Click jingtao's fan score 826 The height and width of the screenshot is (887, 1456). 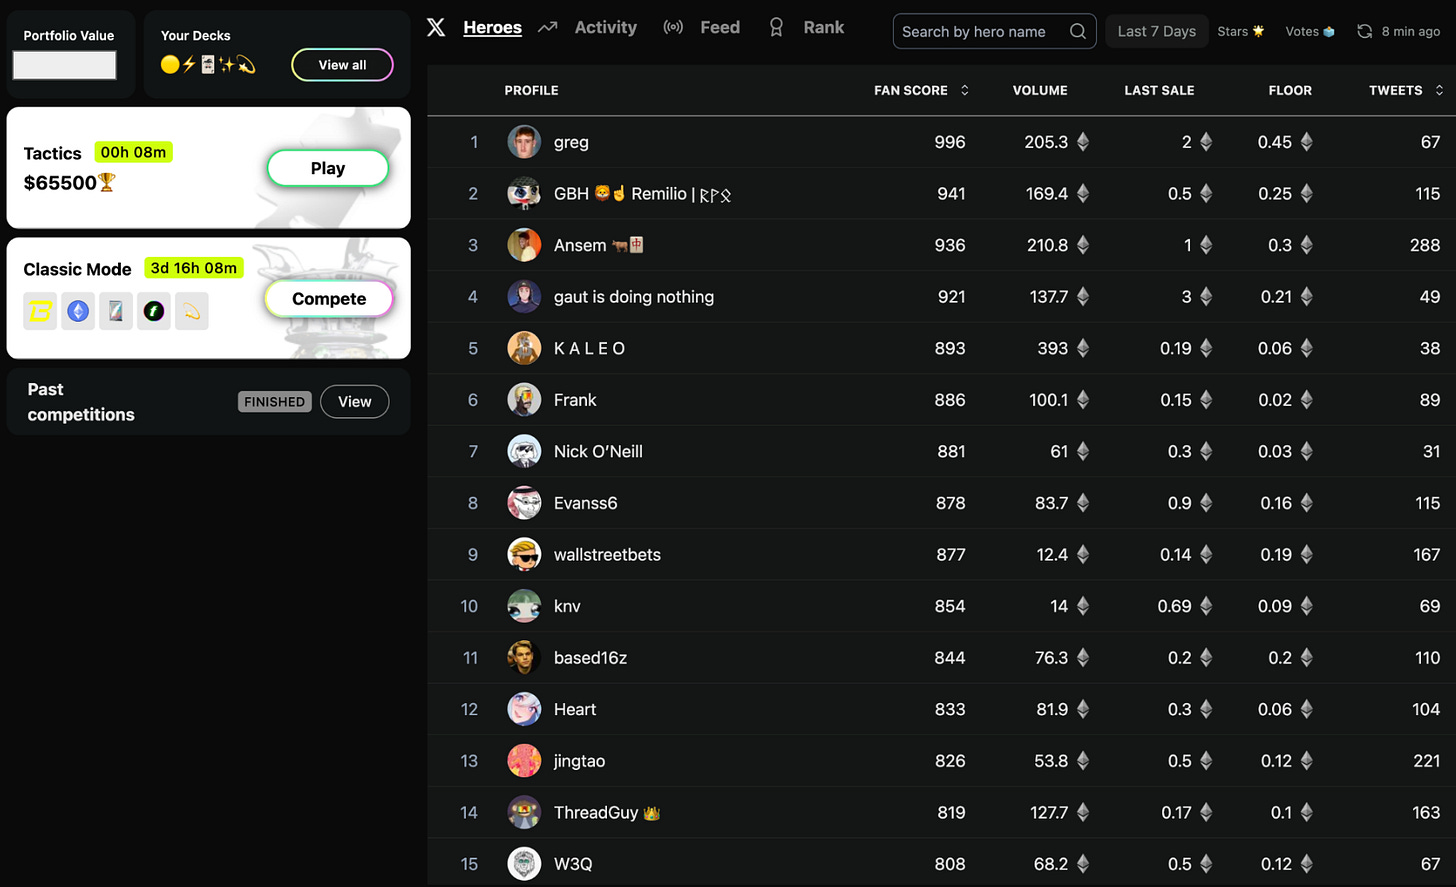coord(950,761)
